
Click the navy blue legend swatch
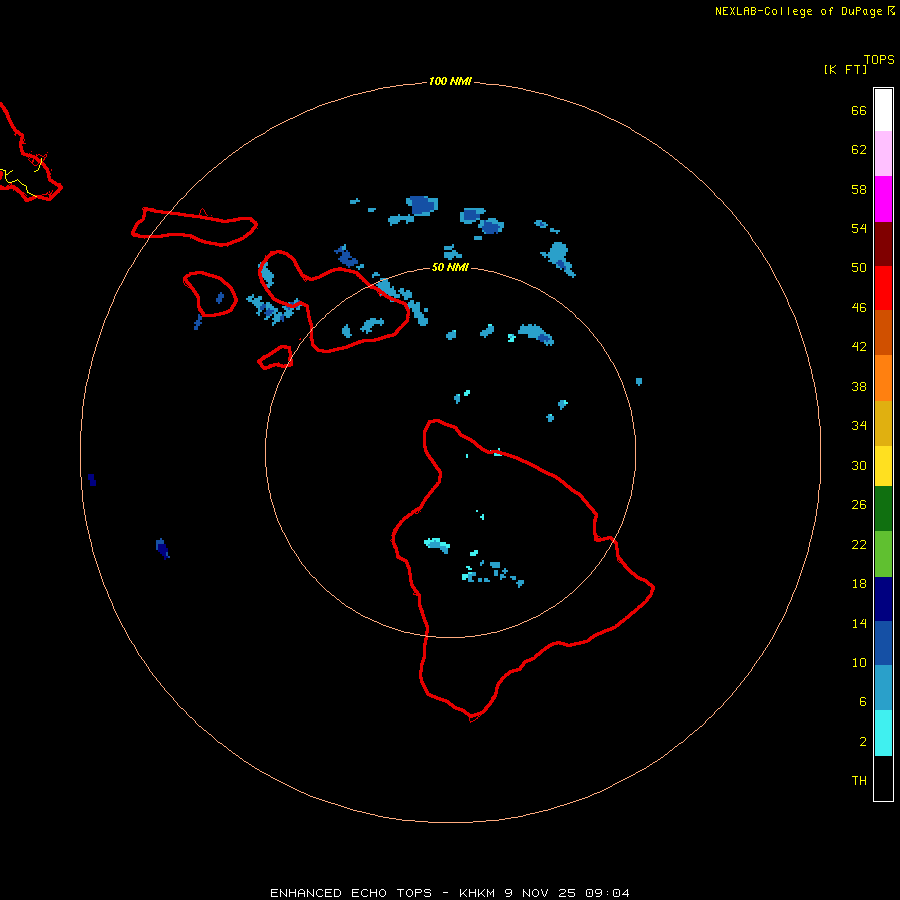[x=883, y=599]
